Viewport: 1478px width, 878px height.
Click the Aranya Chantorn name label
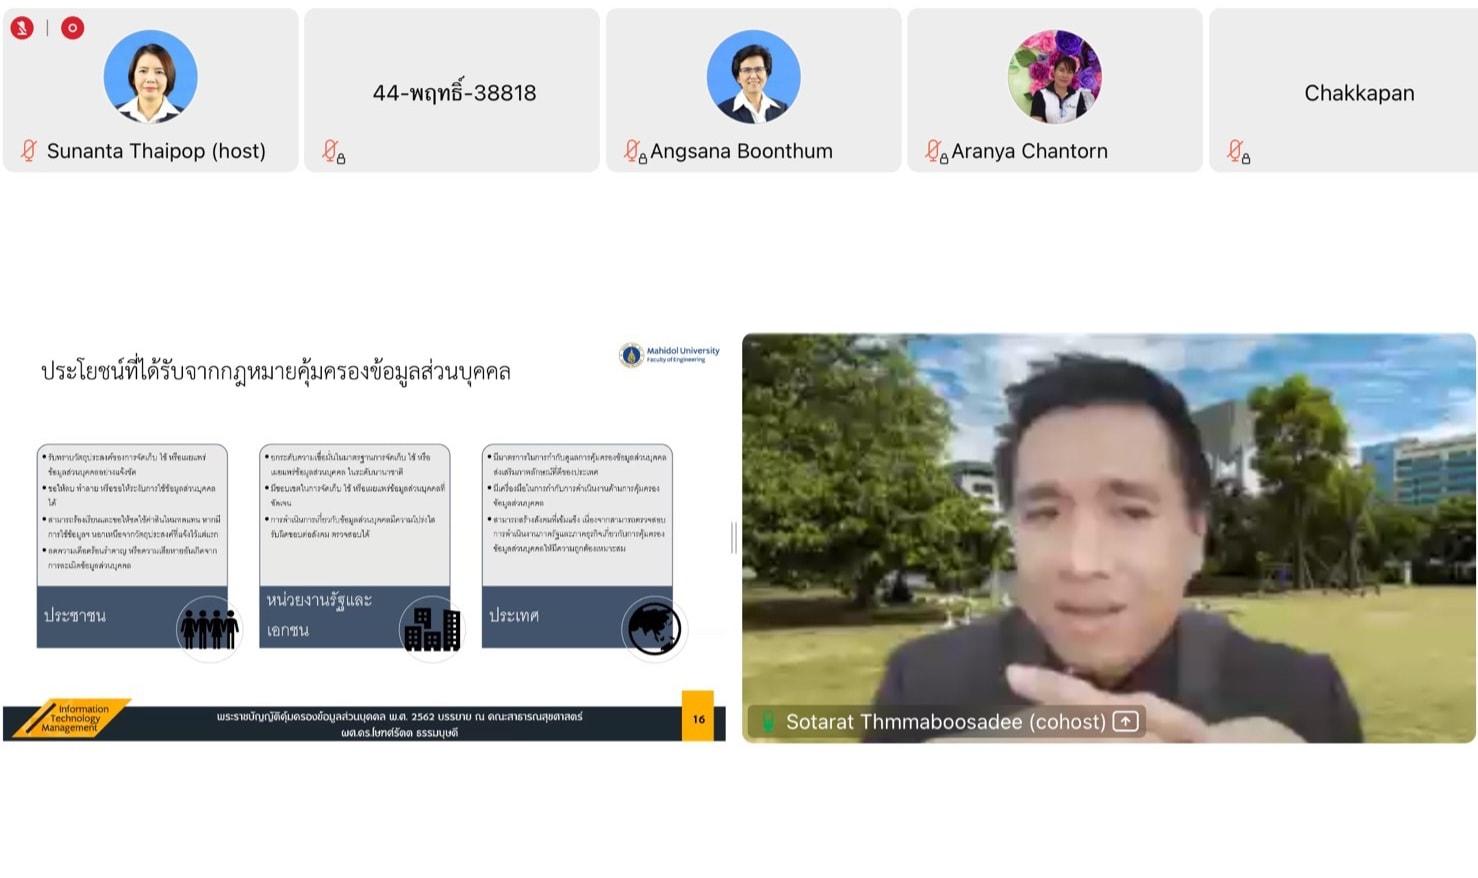[1029, 151]
